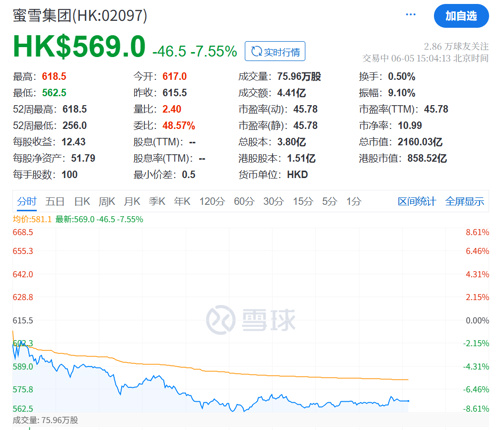This screenshot has width=500, height=430.
Task: Click the 蜜雪集团(HK:02097) stock title
Action: pyautogui.click(x=80, y=16)
